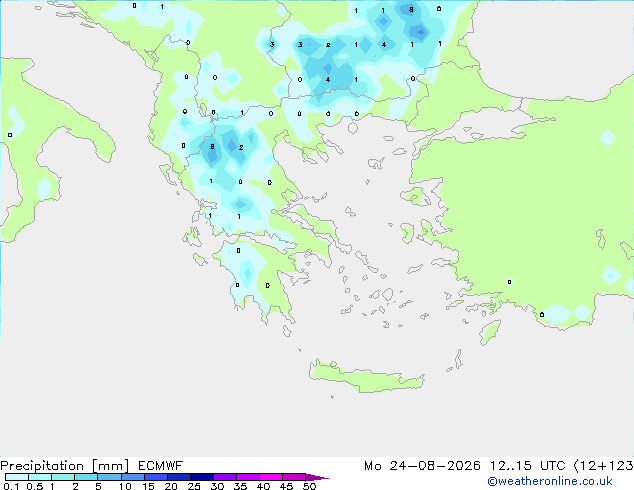
Task: Select the 5–10 mm legend color box
Action: click(109, 477)
